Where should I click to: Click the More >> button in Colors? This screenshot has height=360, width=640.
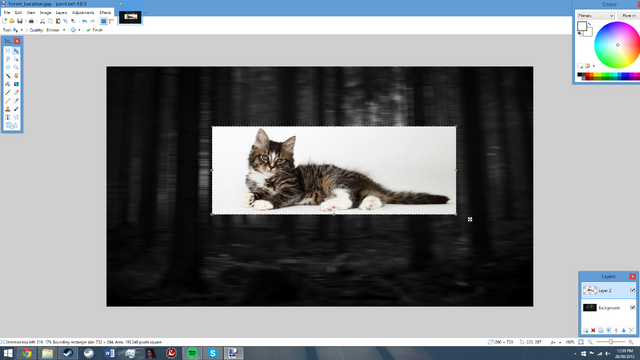click(629, 16)
